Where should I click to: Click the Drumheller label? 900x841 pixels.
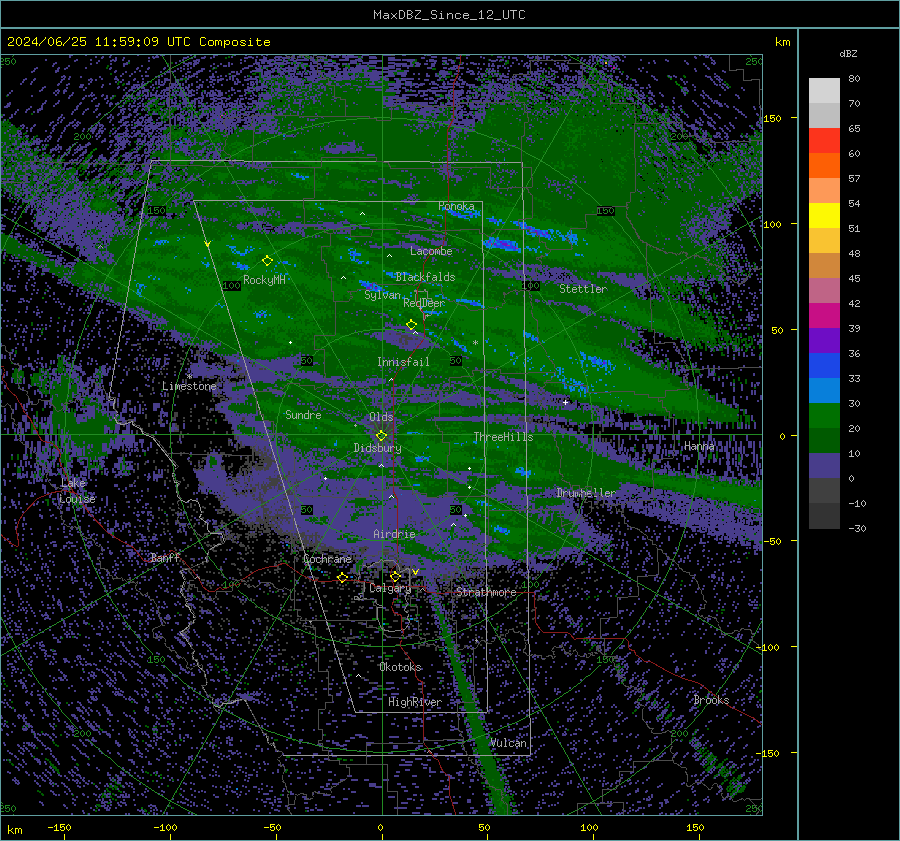pos(586,493)
